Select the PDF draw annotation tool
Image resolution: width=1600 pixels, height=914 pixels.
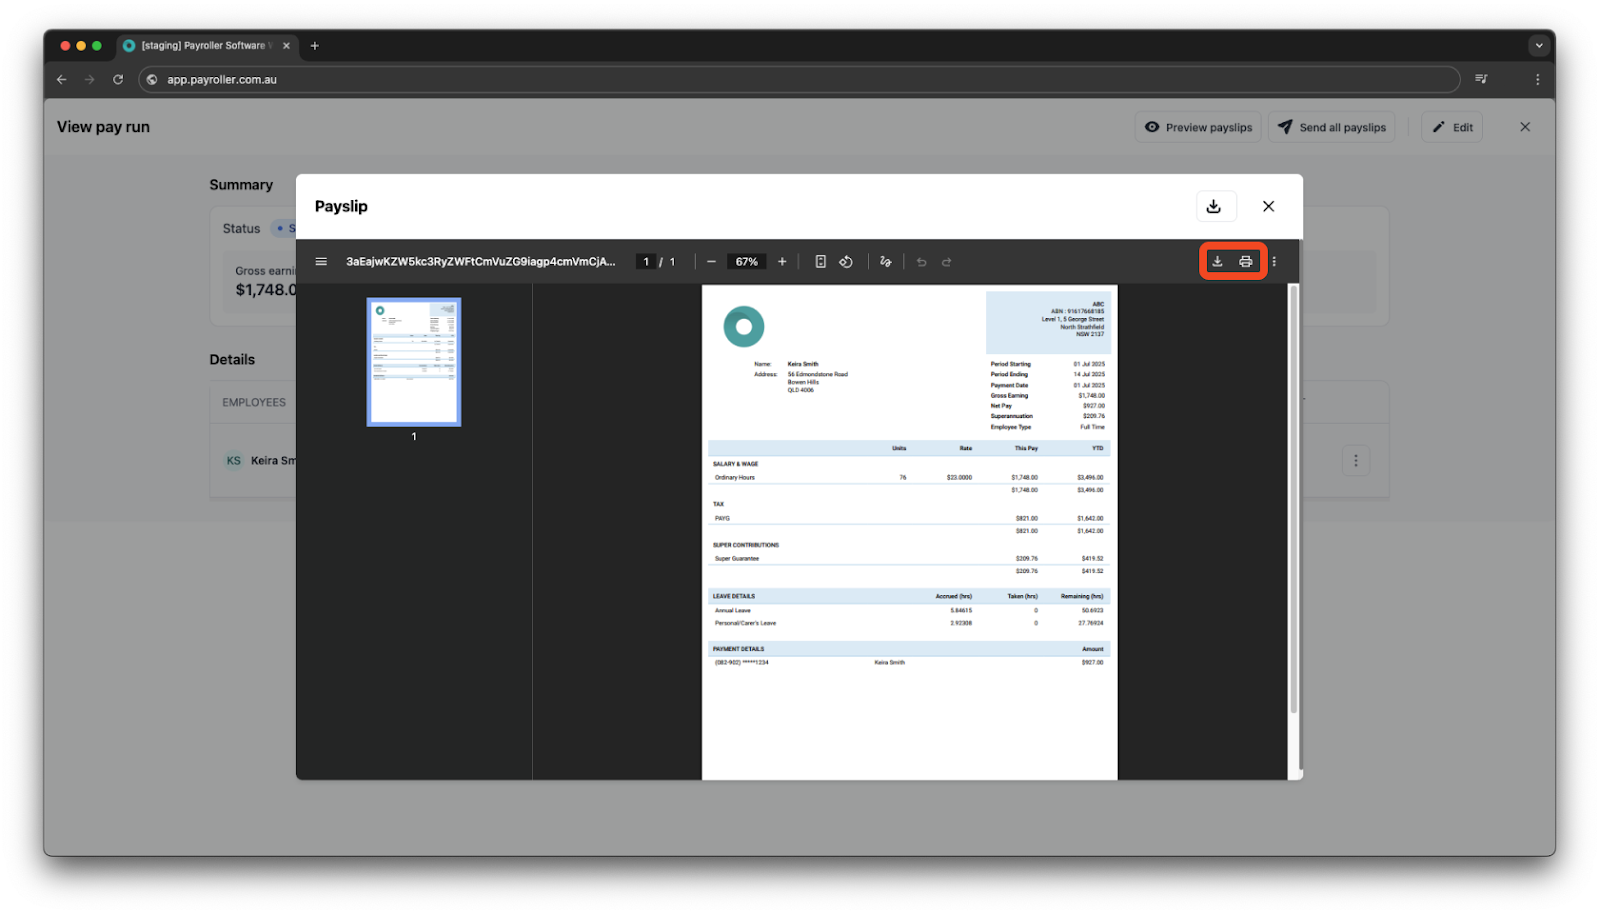click(x=885, y=262)
